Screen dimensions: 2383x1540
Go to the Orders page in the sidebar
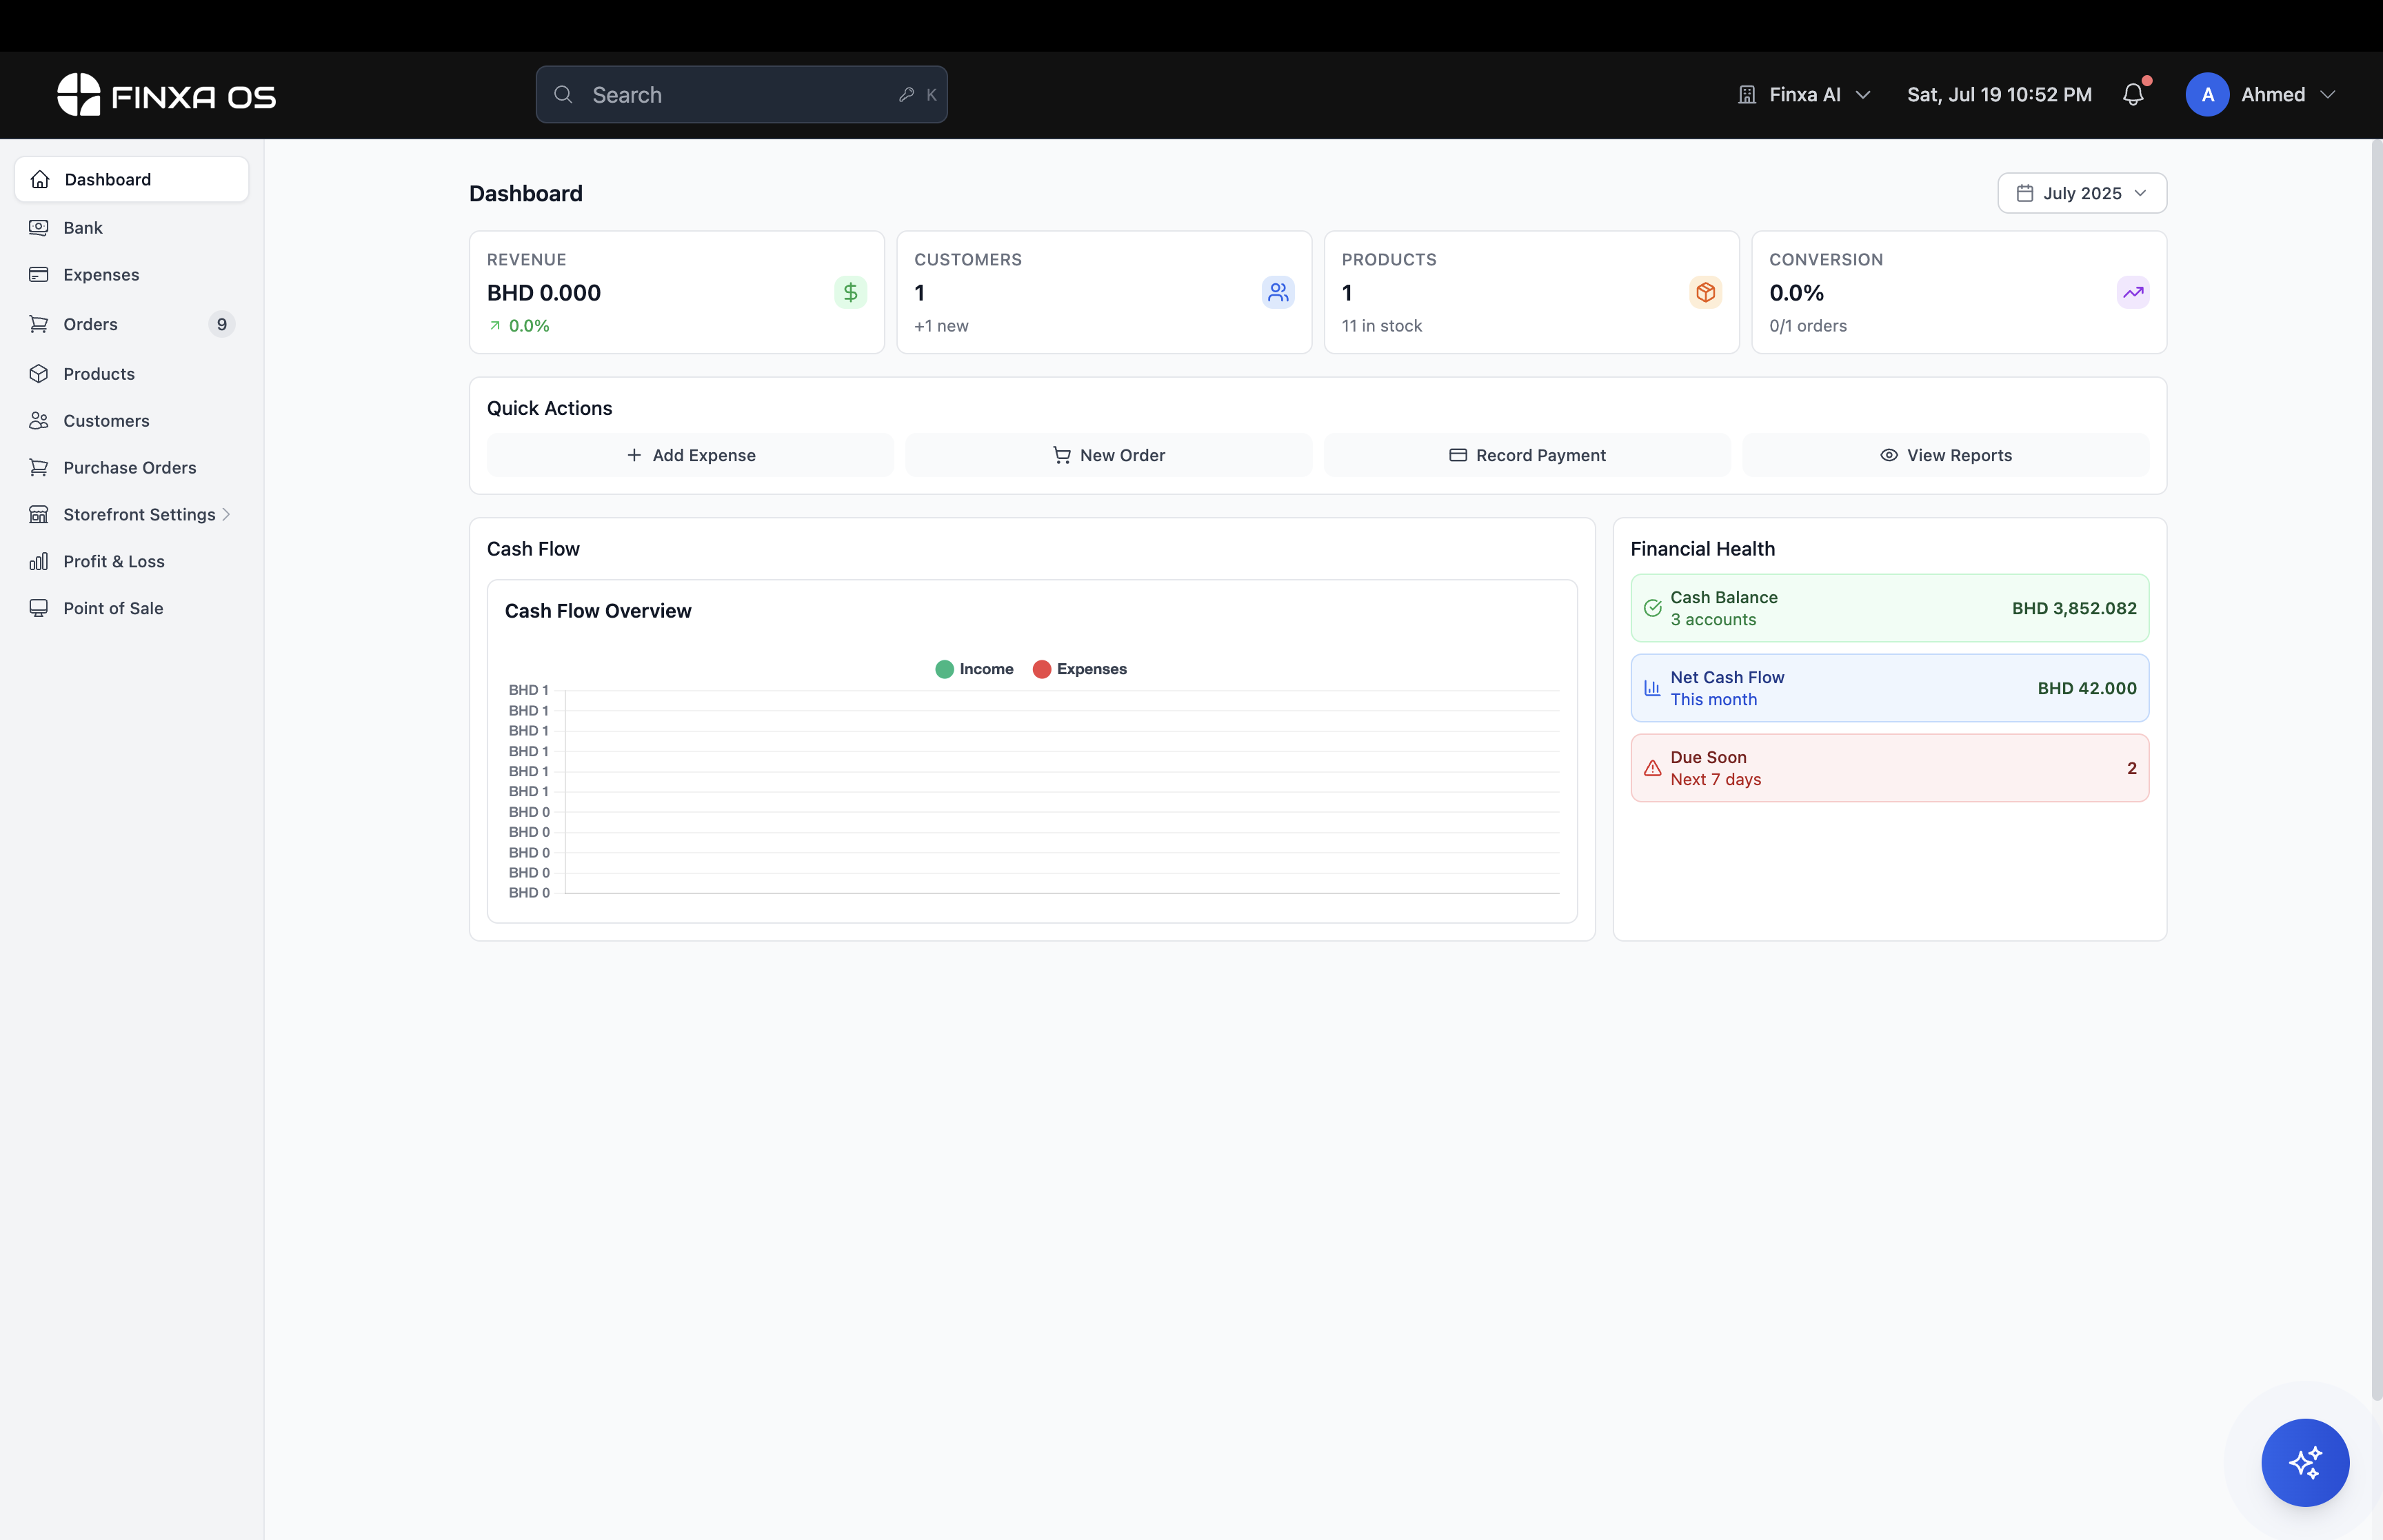(x=90, y=324)
